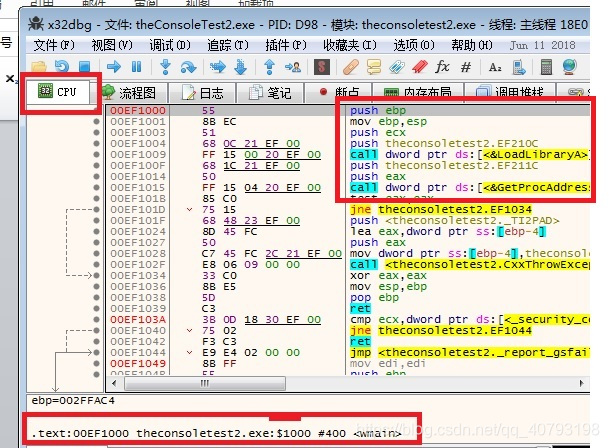Open the 文件(F) menu
Screen dimensions: 609x448
[x=54, y=45]
